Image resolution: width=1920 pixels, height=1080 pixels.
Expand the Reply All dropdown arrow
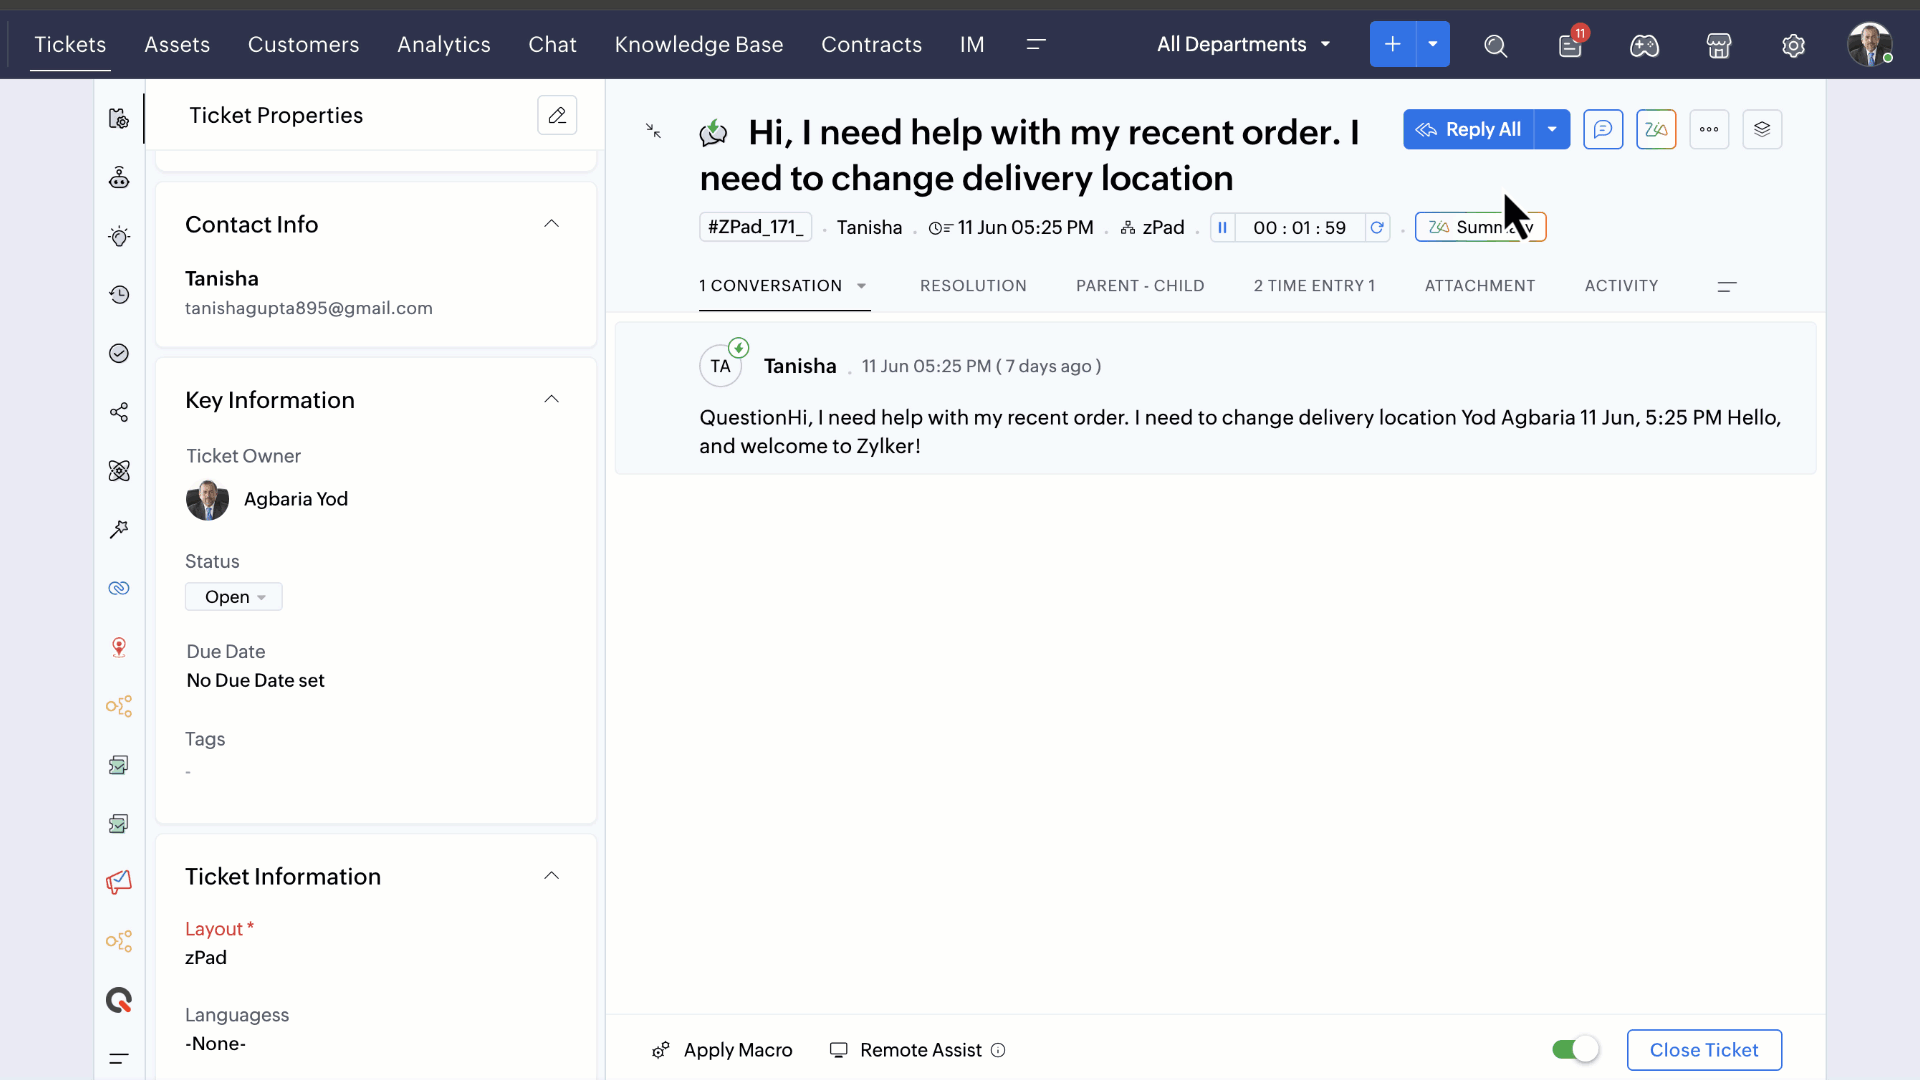(x=1552, y=129)
